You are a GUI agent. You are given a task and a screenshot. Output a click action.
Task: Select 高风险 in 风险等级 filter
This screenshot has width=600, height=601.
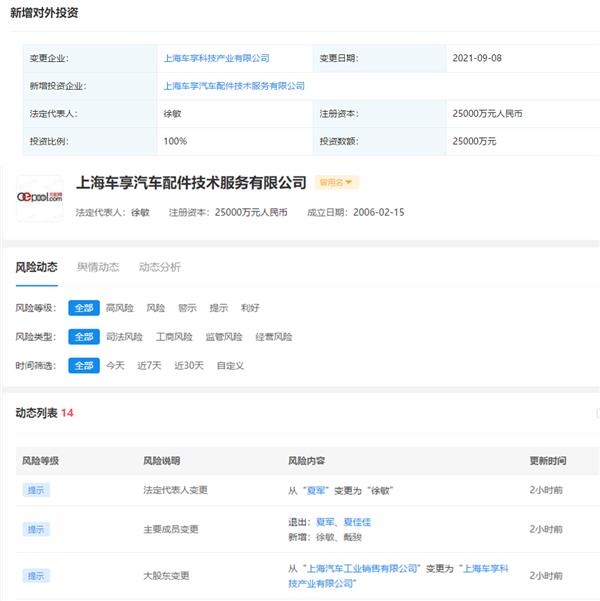coord(119,308)
